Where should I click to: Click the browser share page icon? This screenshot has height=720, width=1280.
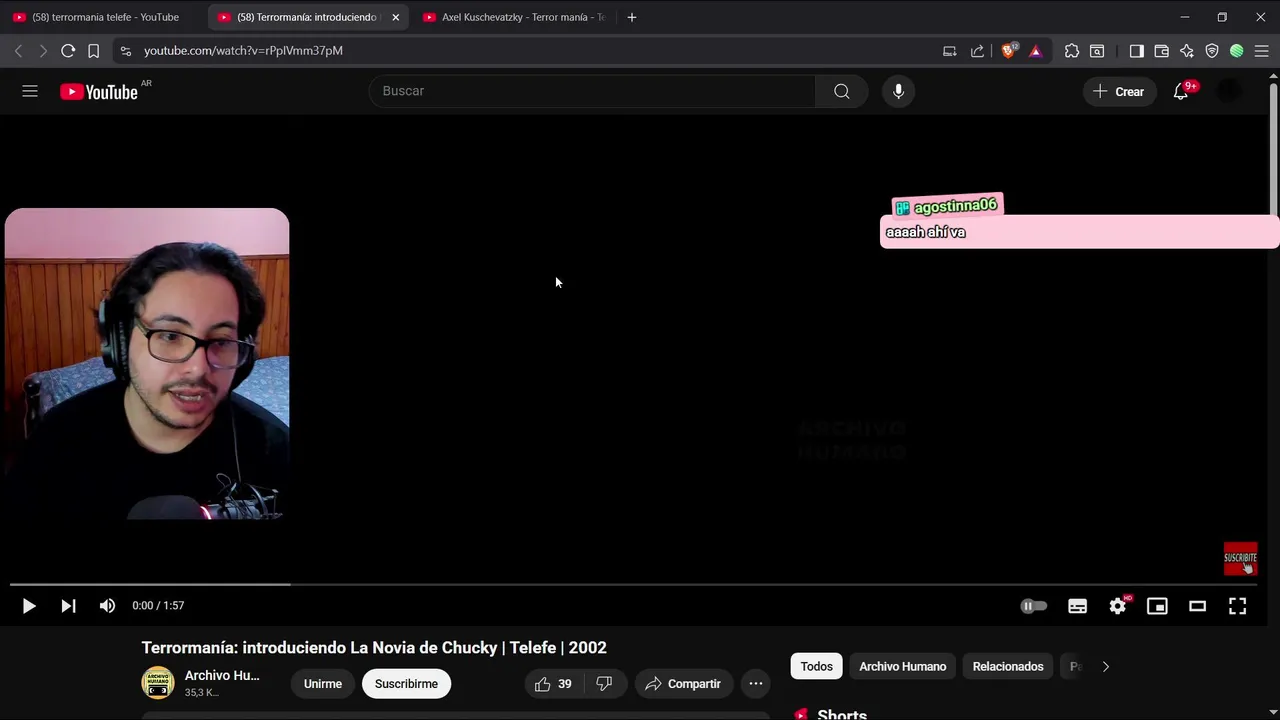pos(977,51)
